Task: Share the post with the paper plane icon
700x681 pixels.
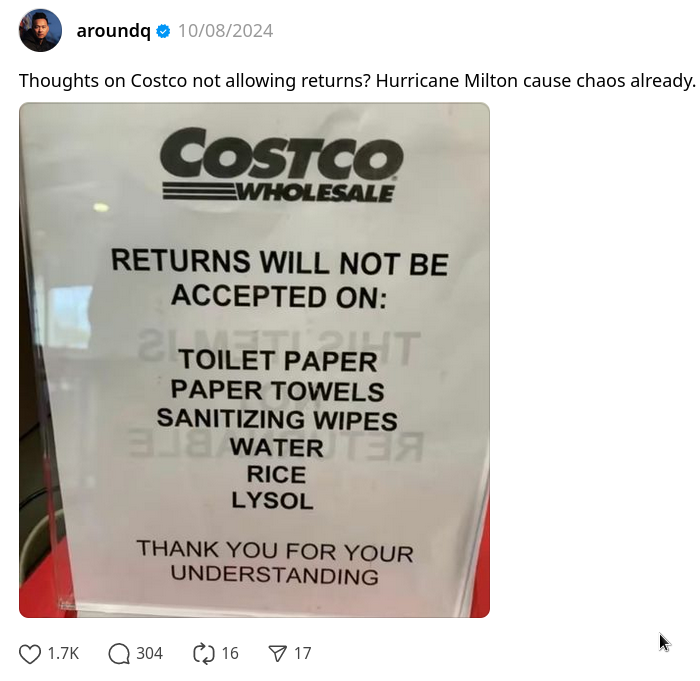Action: pos(277,654)
